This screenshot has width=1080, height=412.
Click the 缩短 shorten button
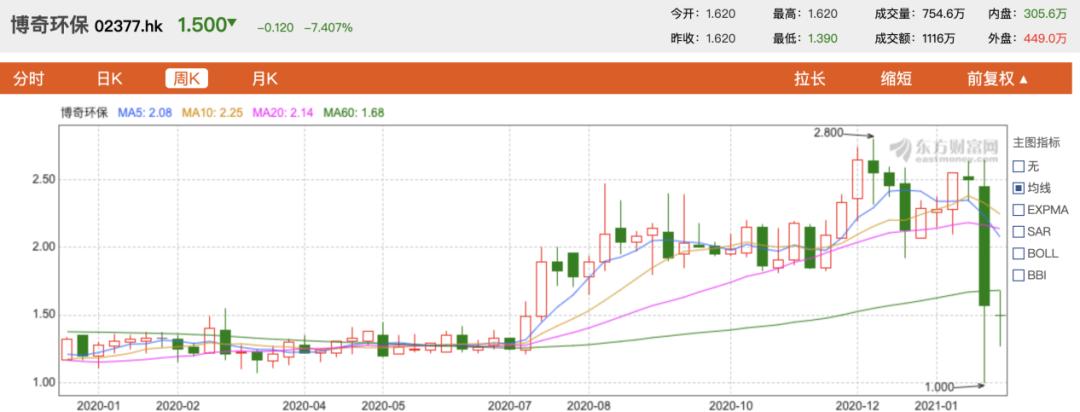click(x=896, y=79)
